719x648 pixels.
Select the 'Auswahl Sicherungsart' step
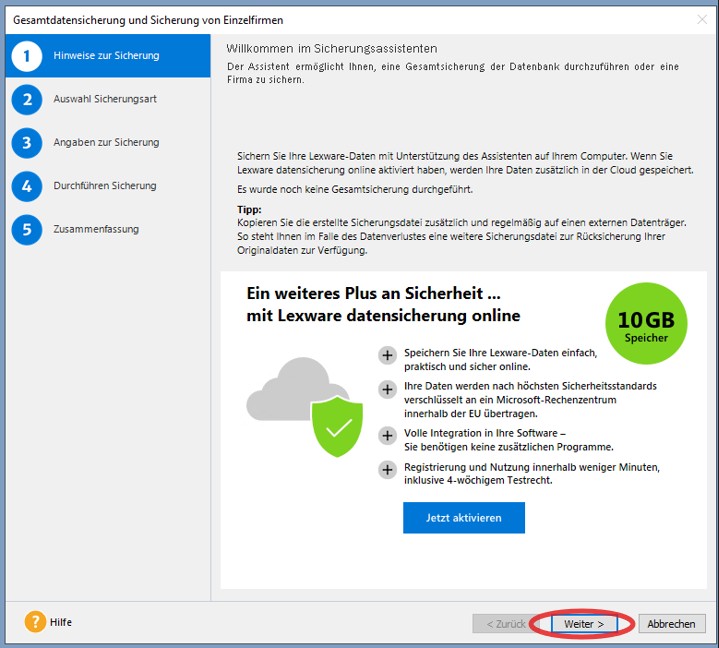[108, 99]
